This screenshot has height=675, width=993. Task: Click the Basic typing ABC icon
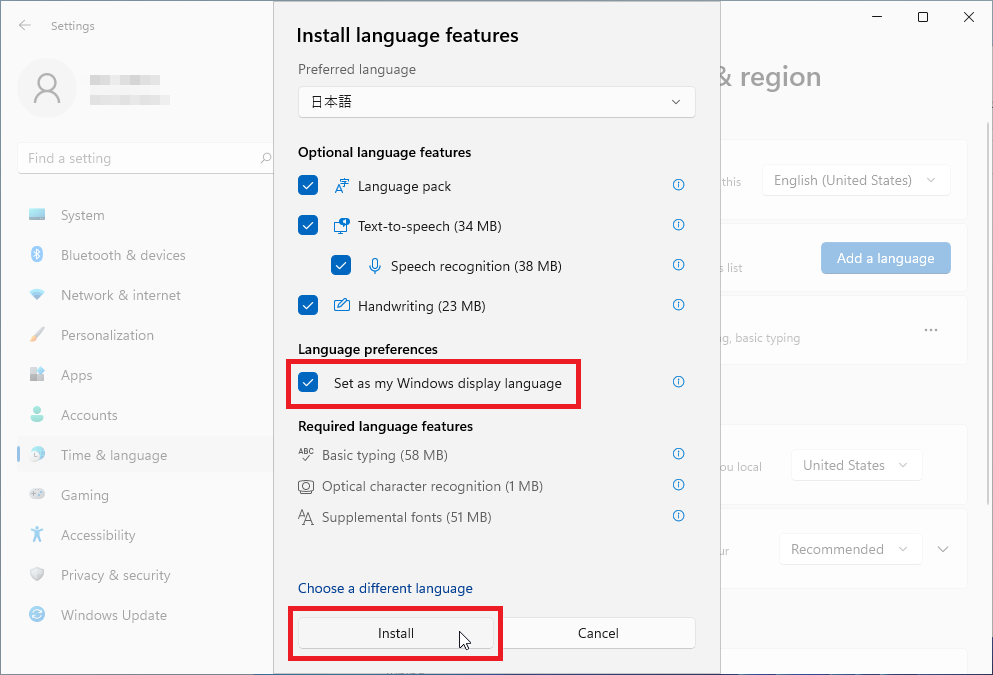point(306,454)
